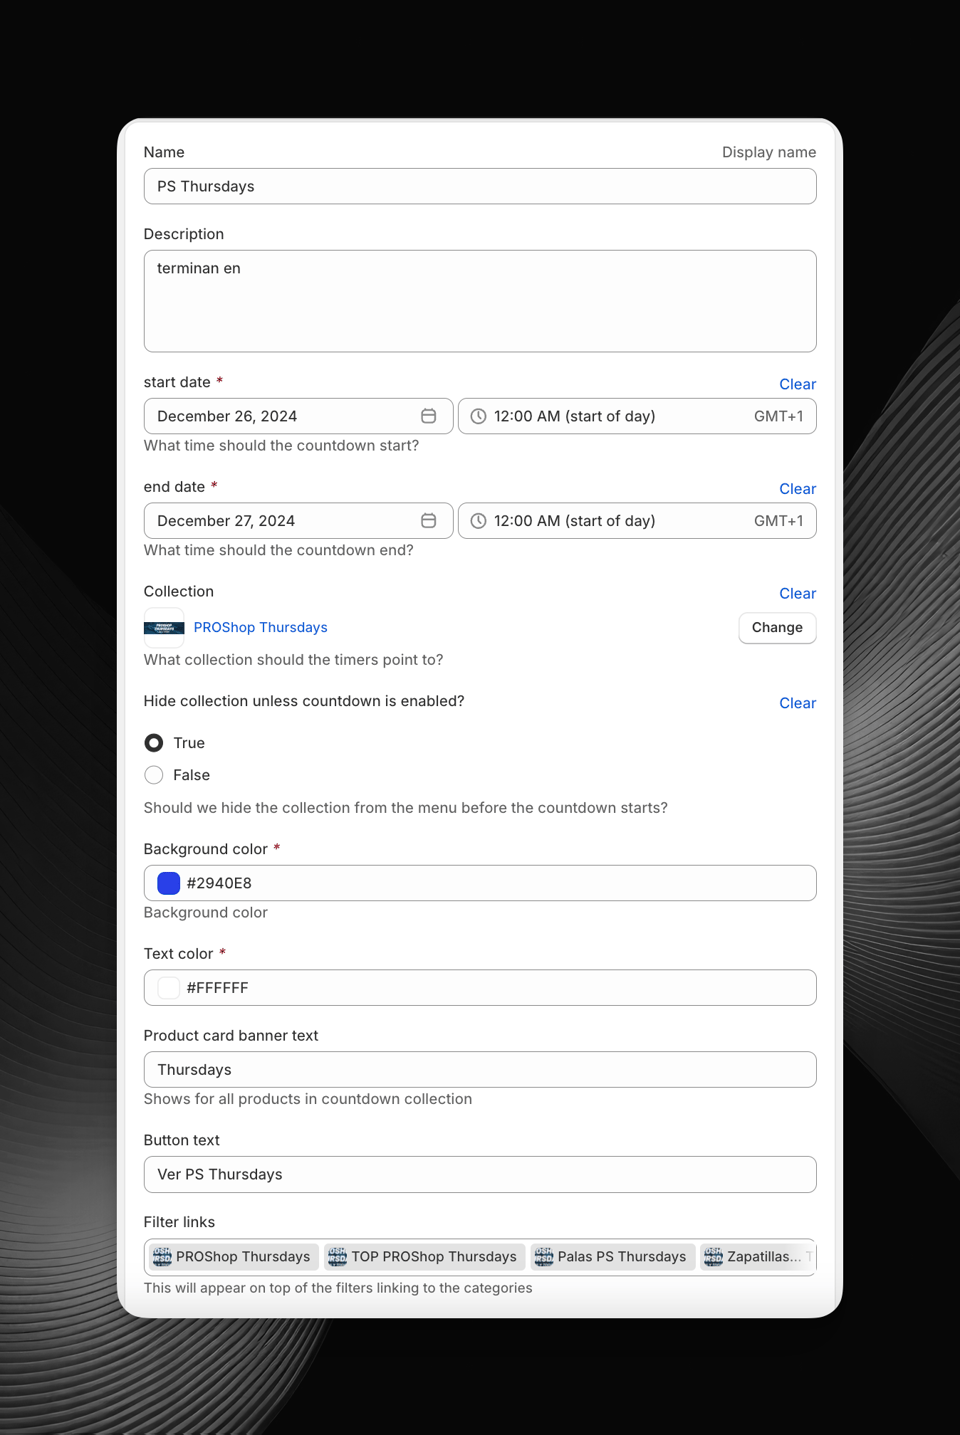Image resolution: width=960 pixels, height=1435 pixels.
Task: Clear the Collection selection
Action: tap(797, 594)
